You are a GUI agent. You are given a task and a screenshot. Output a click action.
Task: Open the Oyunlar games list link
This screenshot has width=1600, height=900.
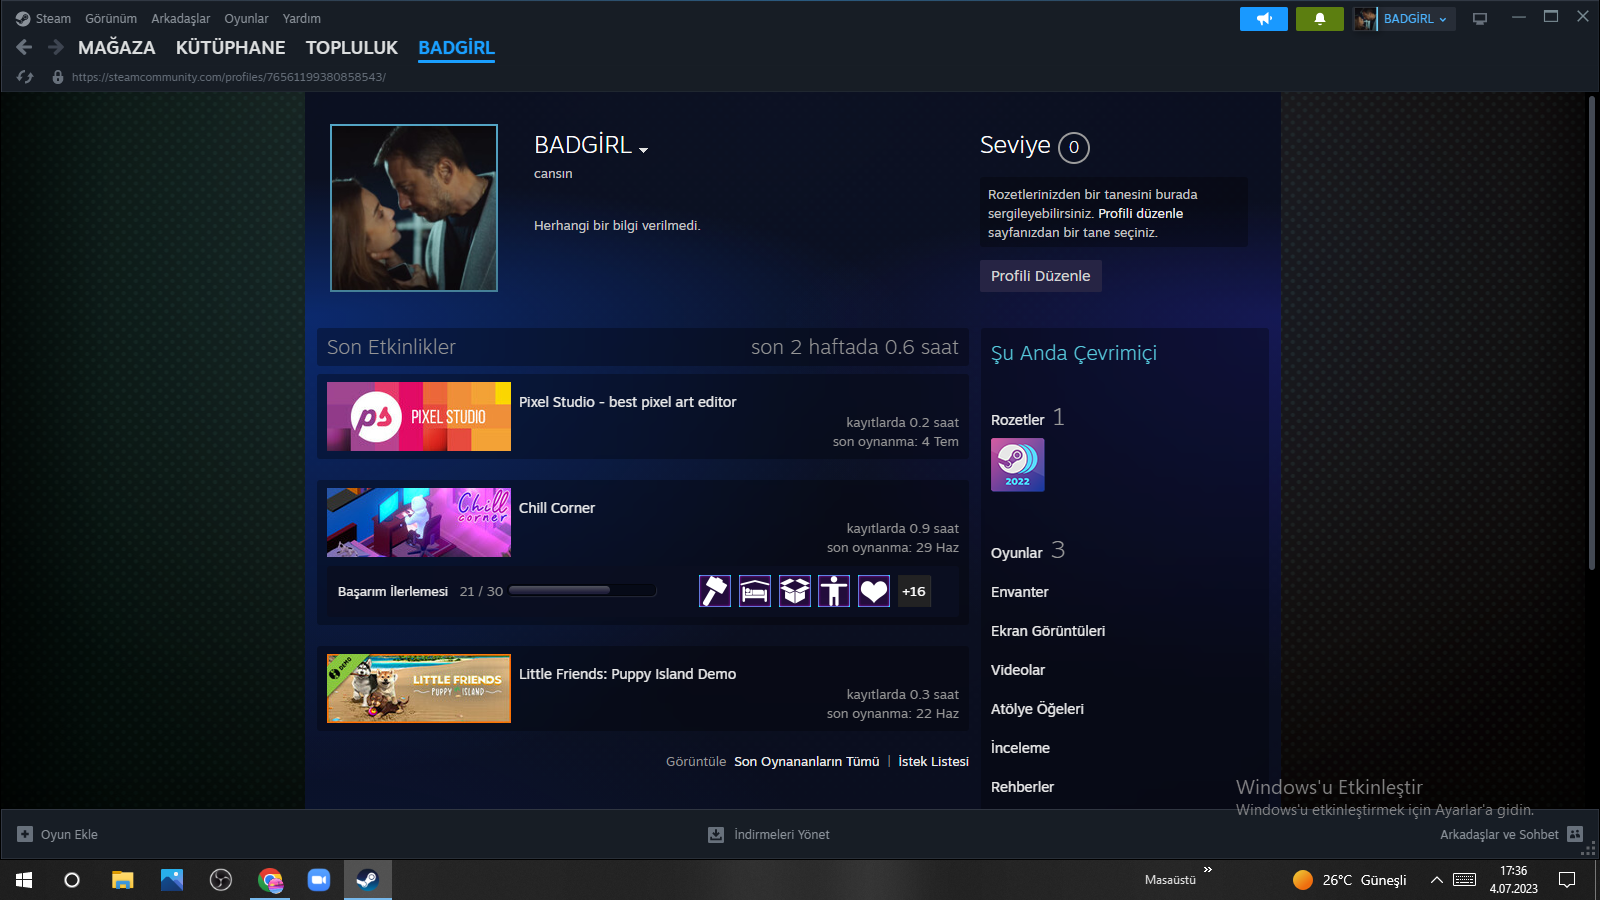point(1017,553)
